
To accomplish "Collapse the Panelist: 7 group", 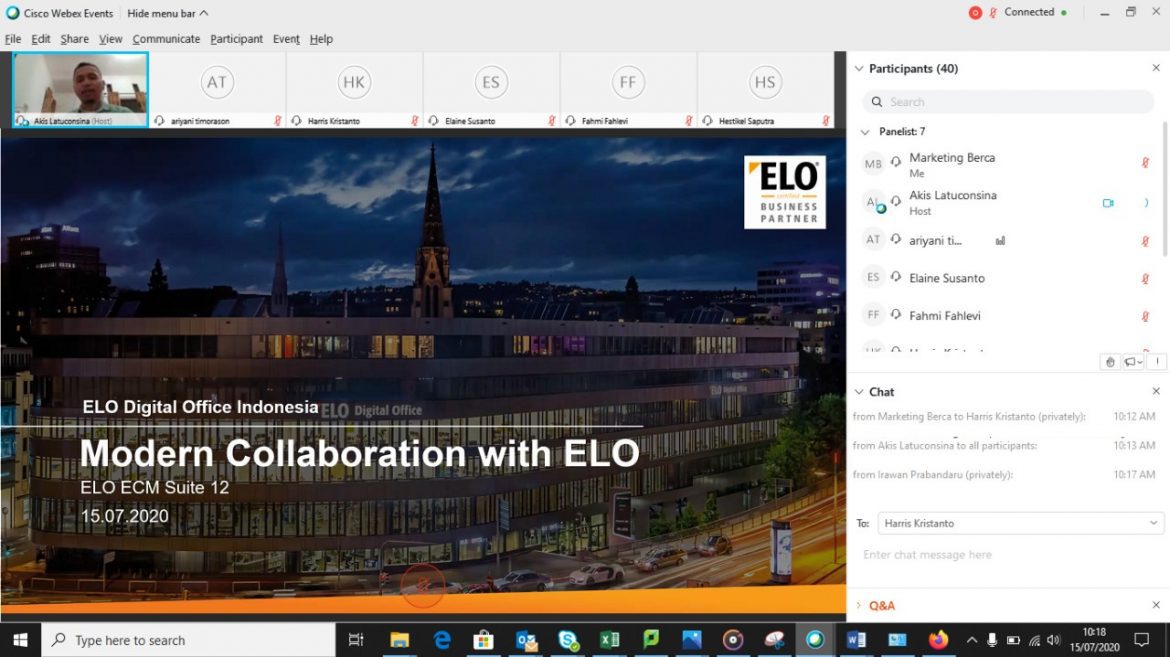I will click(865, 131).
